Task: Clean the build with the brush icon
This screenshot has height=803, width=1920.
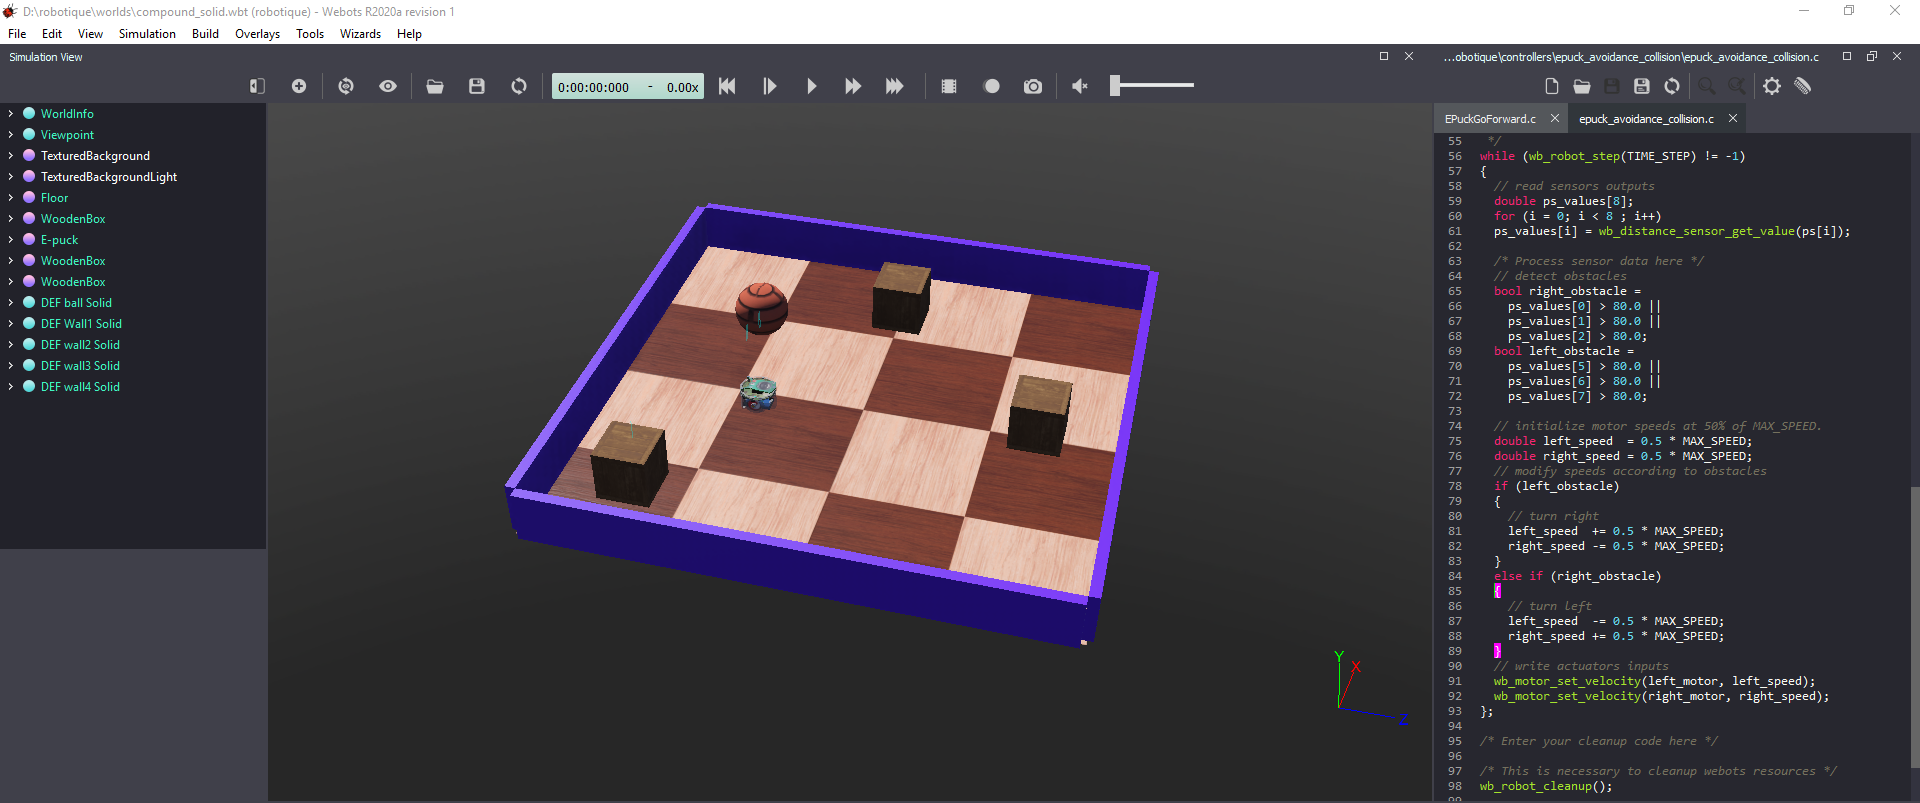Action: pyautogui.click(x=1803, y=87)
